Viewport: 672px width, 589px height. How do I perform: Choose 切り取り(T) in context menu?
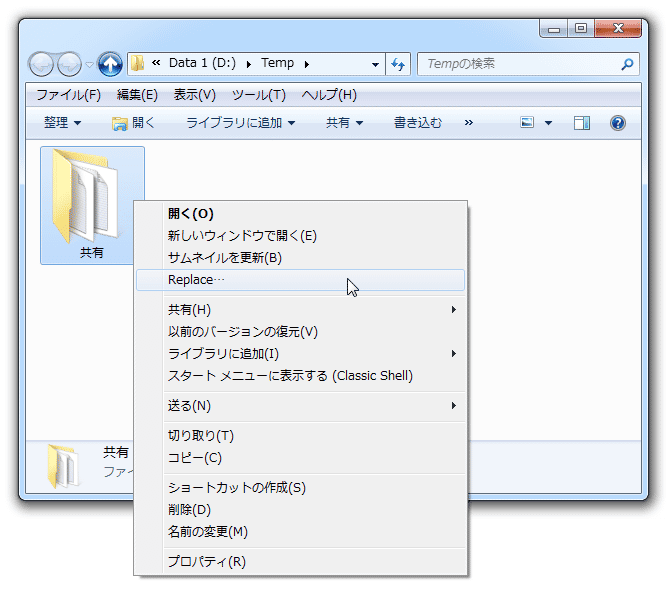[x=300, y=436]
